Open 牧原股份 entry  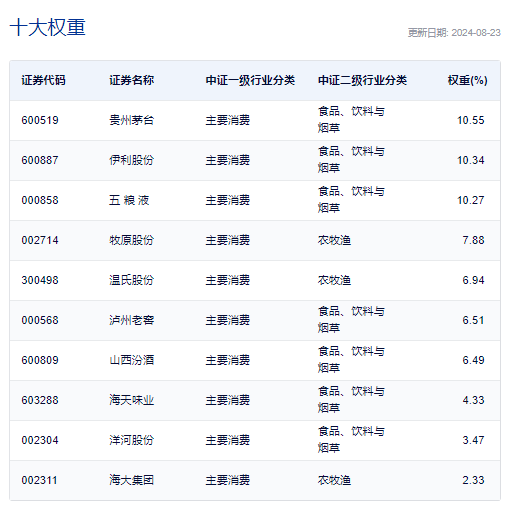[132, 240]
